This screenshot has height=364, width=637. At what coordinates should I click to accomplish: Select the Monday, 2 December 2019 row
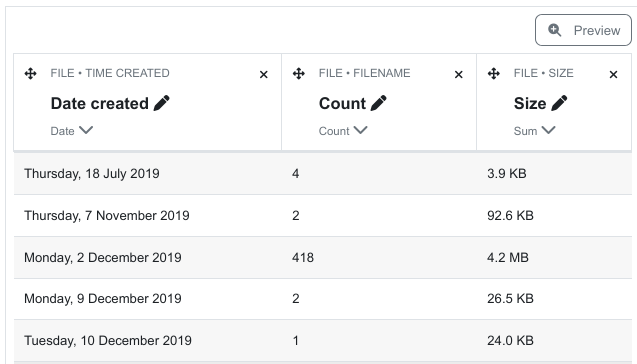[323, 258]
